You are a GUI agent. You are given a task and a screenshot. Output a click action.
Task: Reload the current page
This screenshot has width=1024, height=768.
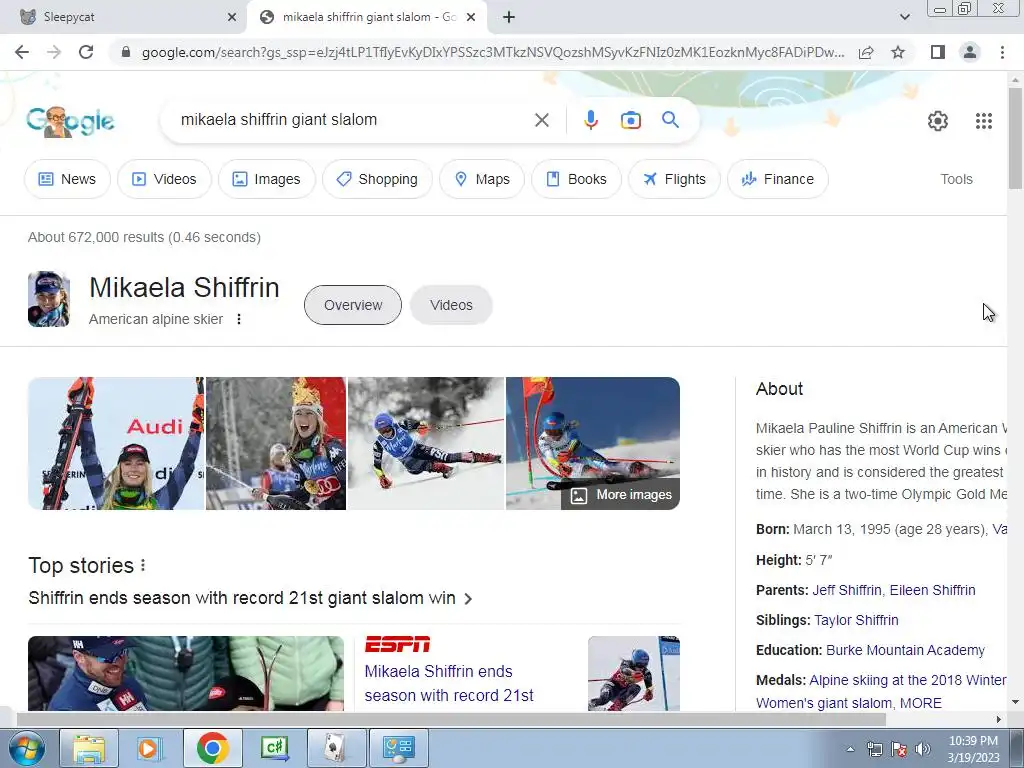tap(86, 52)
